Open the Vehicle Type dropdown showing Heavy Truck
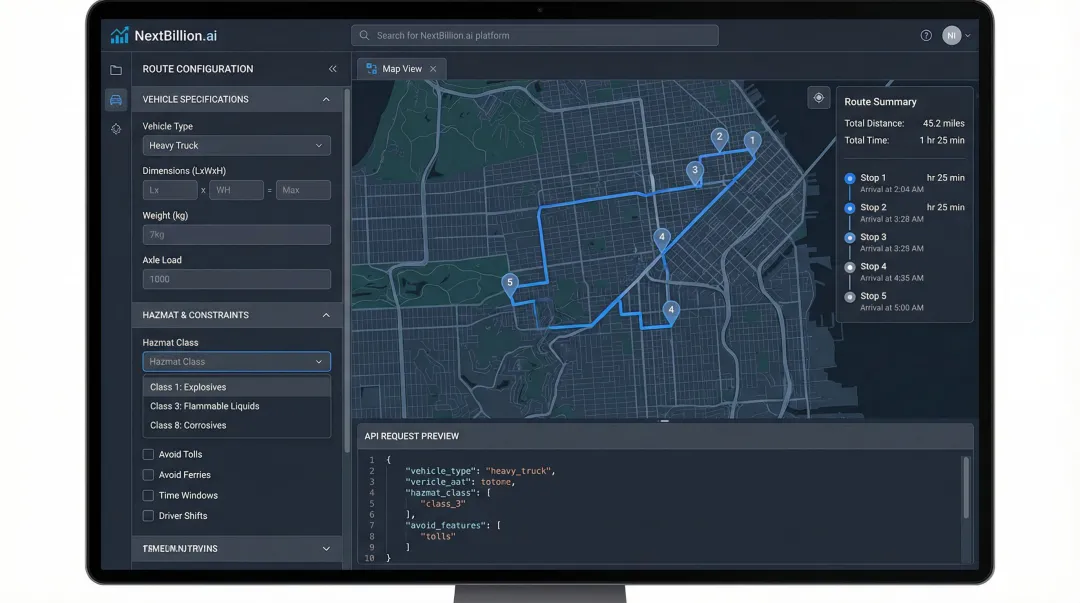 point(236,145)
